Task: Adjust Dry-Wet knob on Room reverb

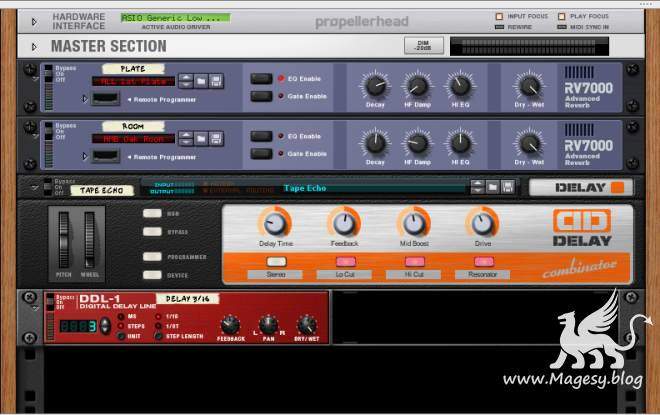Action: [529, 144]
